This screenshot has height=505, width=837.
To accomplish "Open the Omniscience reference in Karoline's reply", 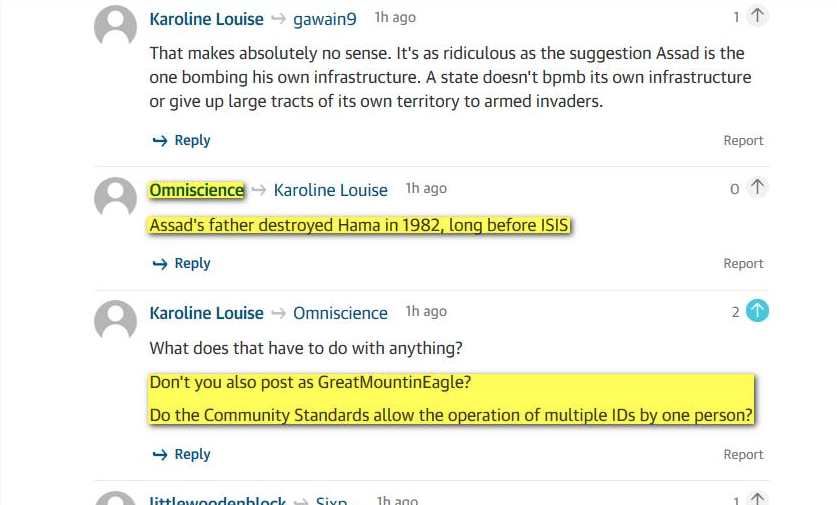I will coord(340,313).
